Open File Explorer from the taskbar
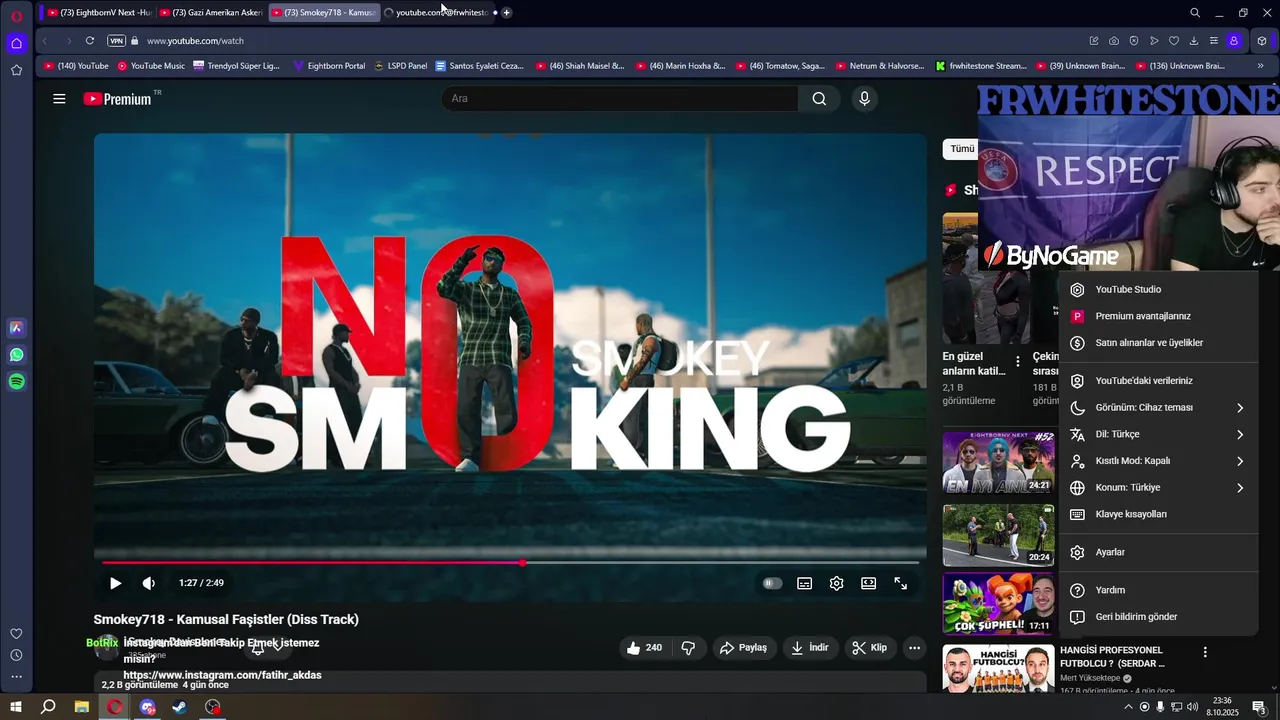1280x720 pixels. pos(82,707)
